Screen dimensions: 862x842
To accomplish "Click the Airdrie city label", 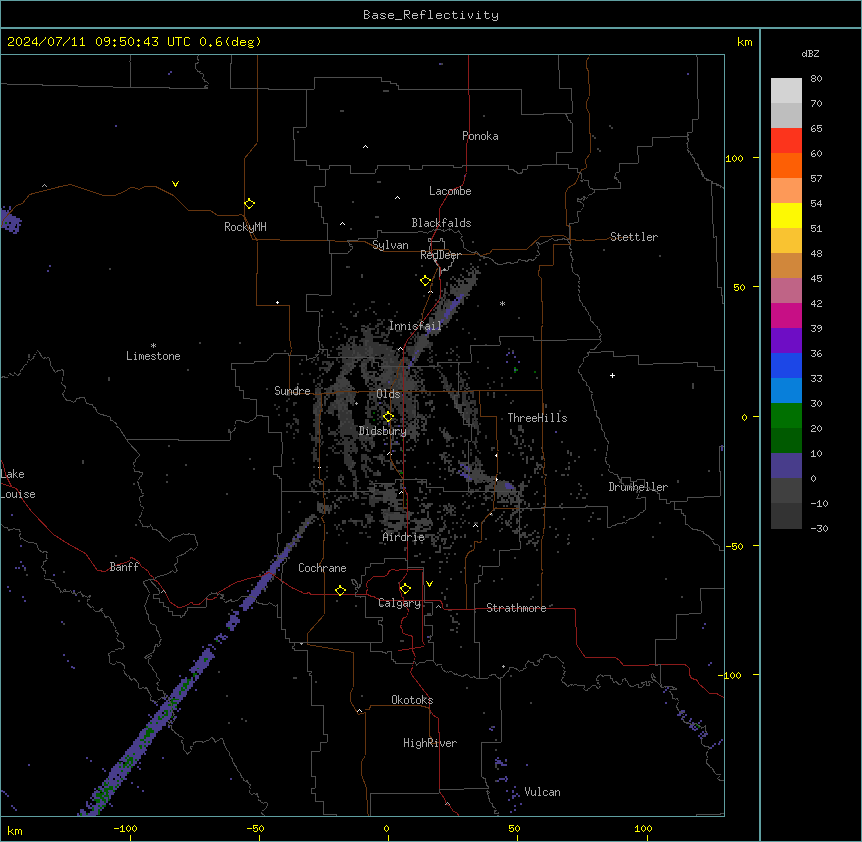I will (404, 537).
